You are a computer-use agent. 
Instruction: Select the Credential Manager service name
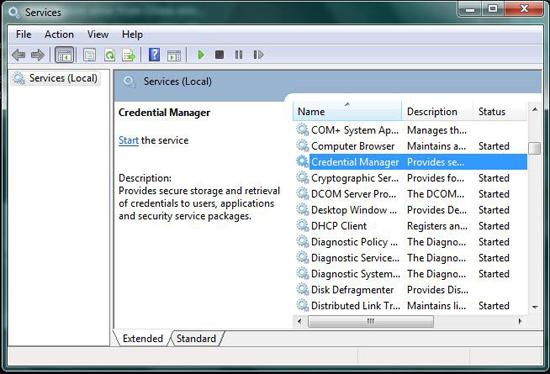tap(355, 162)
